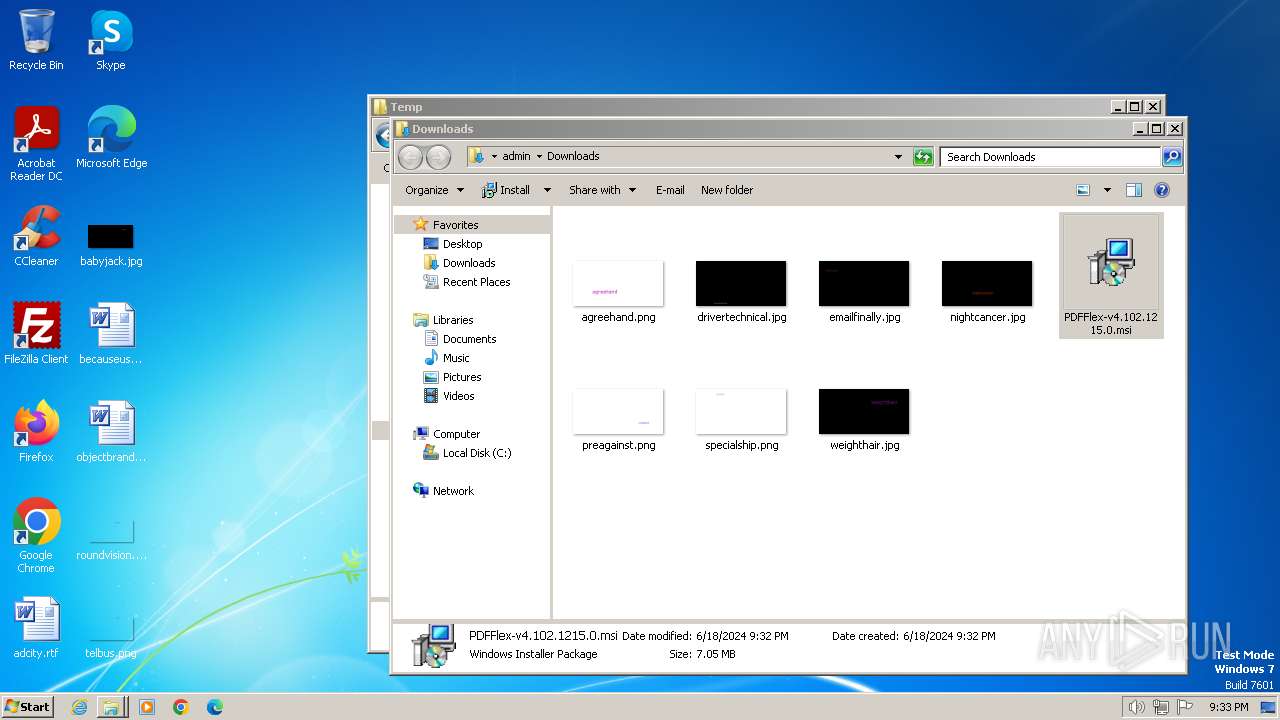The image size is (1280, 720).
Task: Create a New folder
Action: click(x=727, y=190)
